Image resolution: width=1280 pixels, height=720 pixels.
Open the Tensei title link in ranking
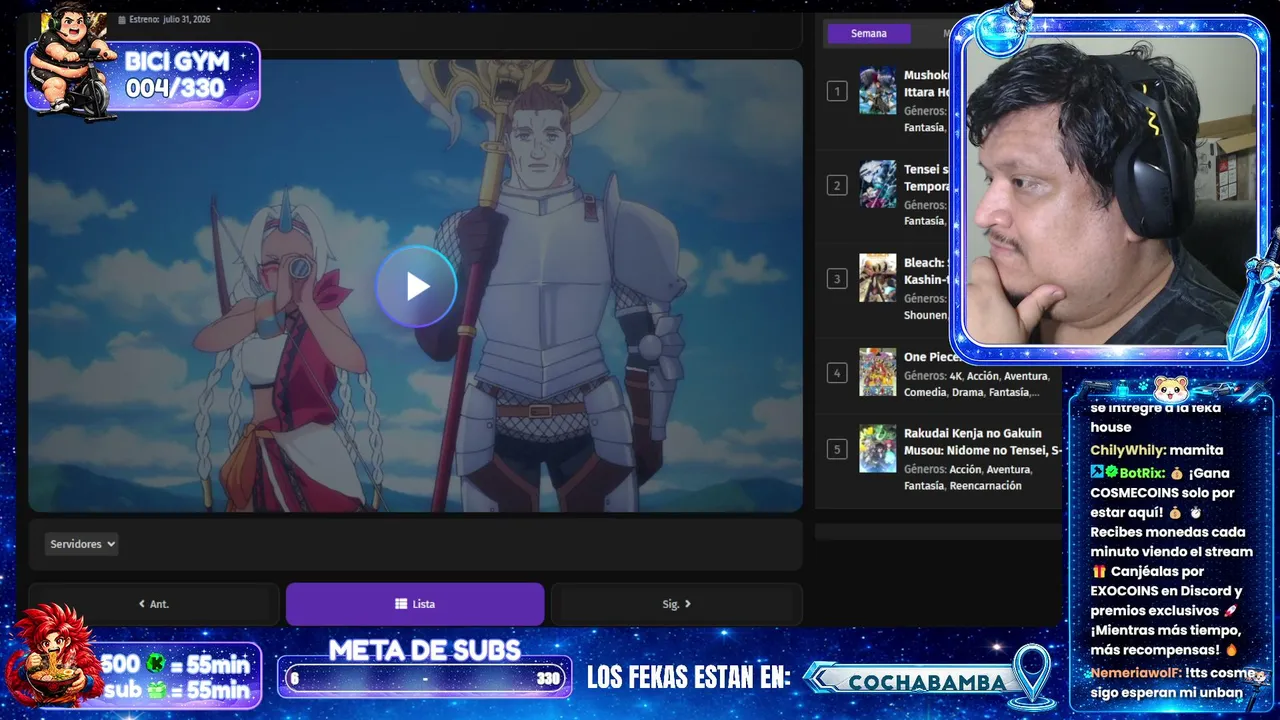[927, 177]
